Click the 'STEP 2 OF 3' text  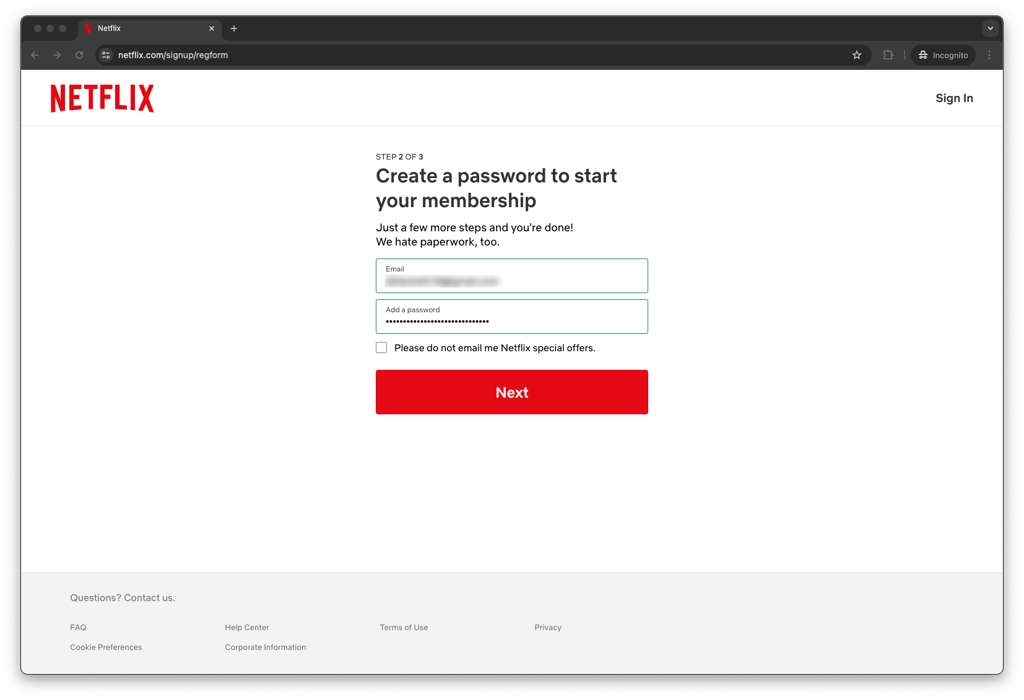(400, 157)
